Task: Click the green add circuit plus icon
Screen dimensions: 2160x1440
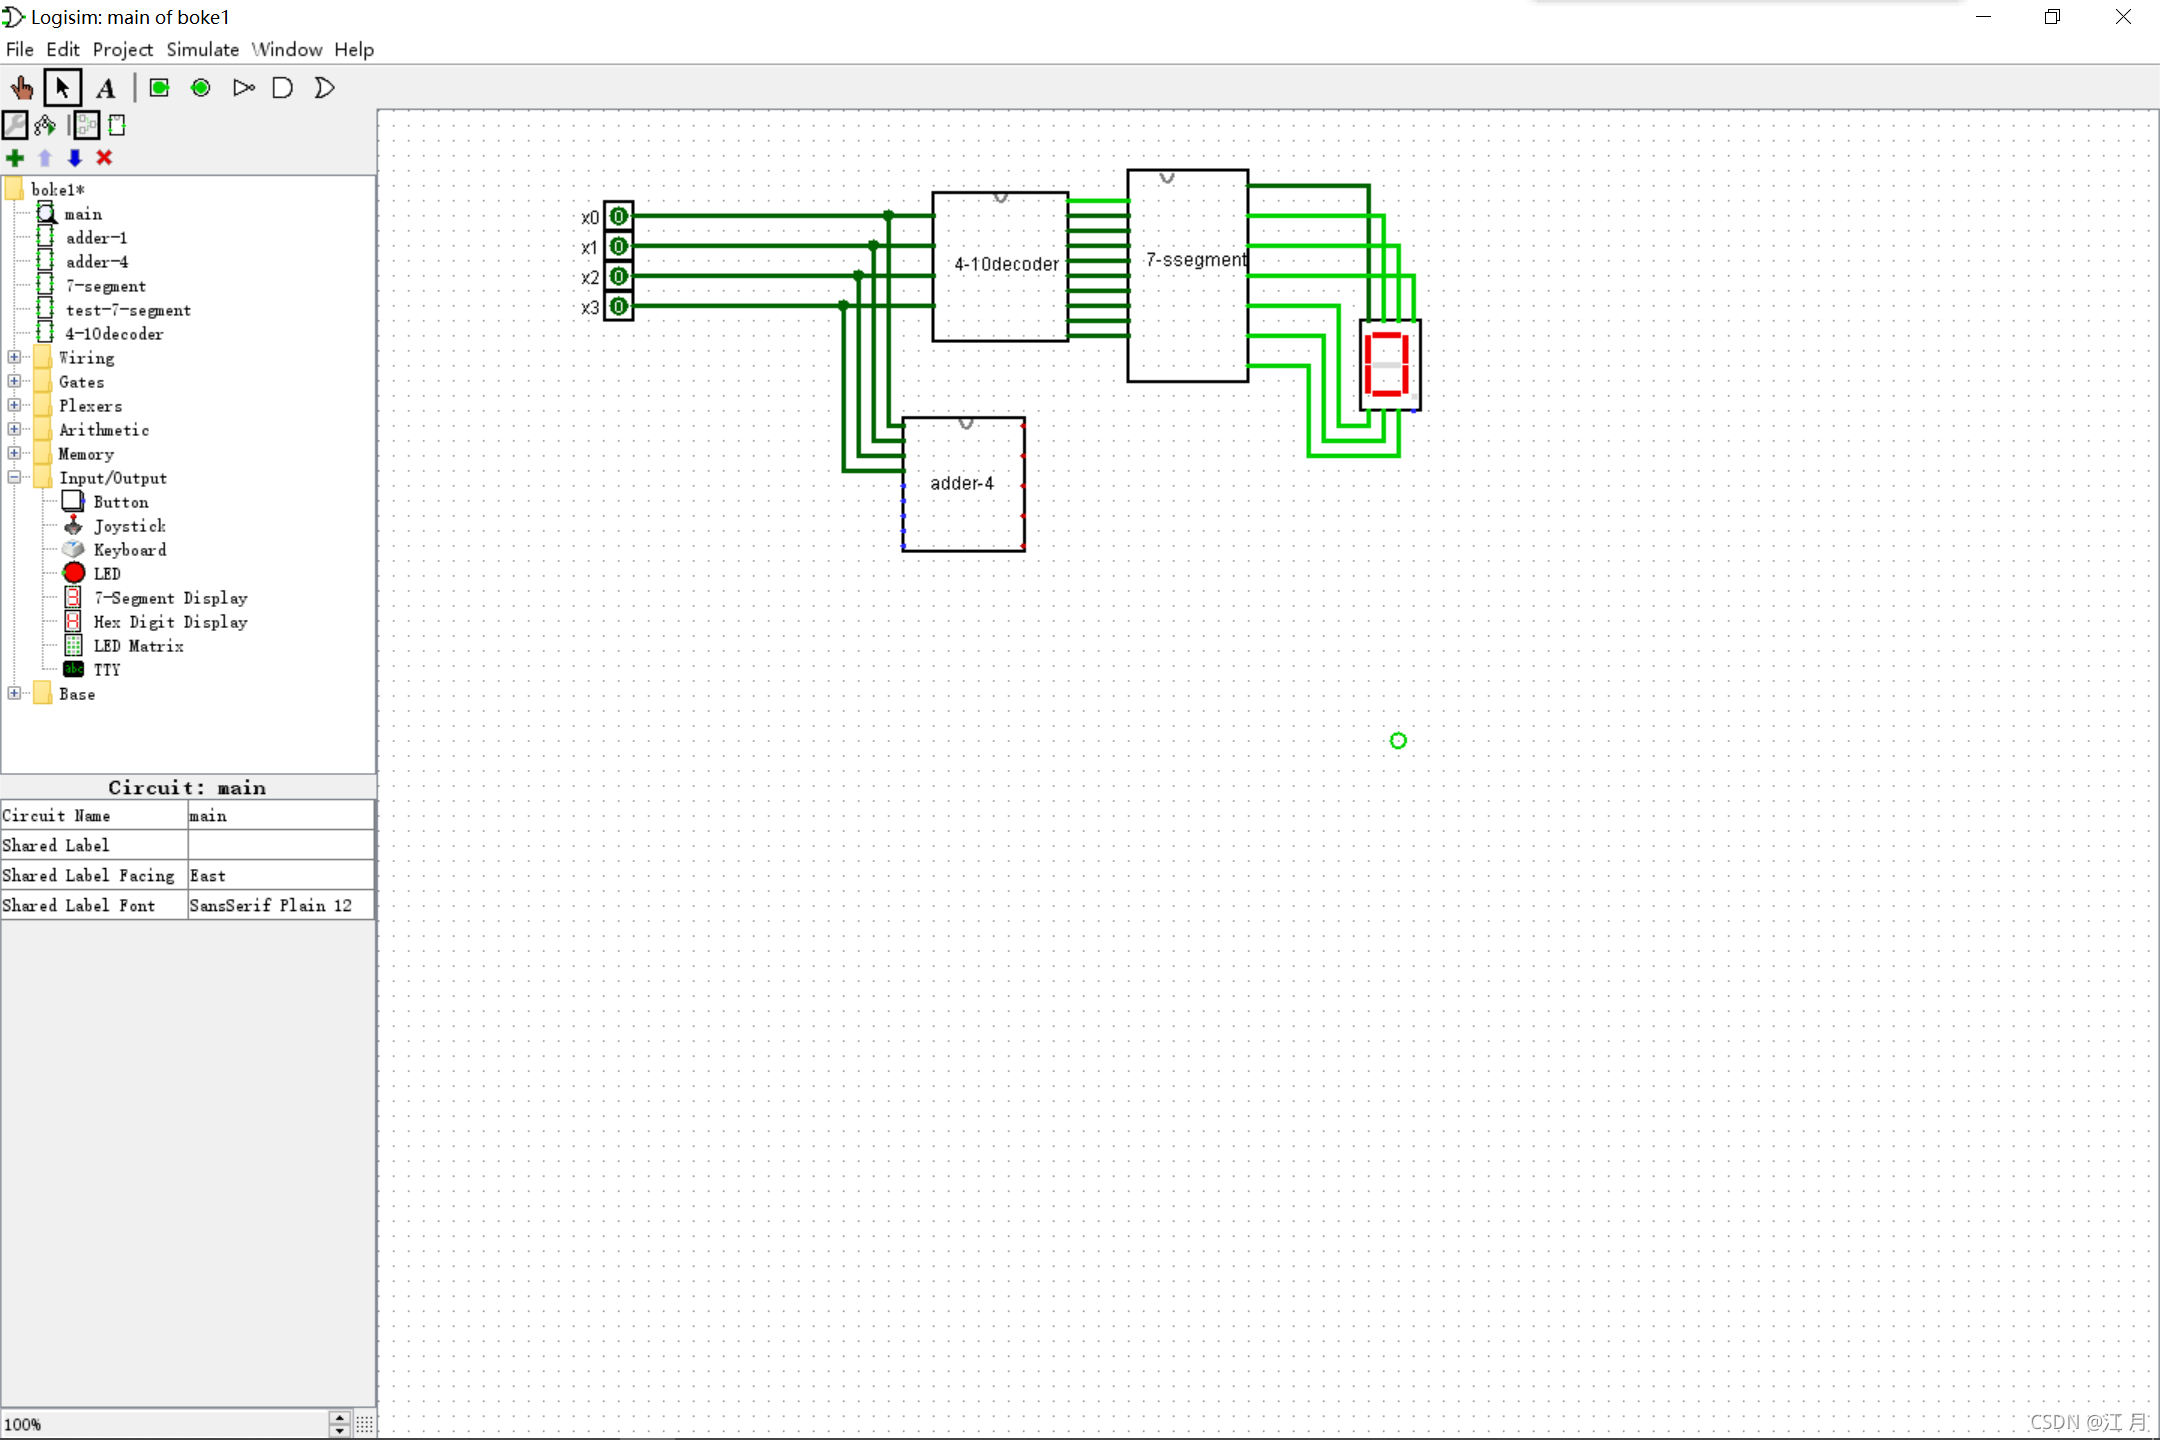Action: pyautogui.click(x=15, y=158)
